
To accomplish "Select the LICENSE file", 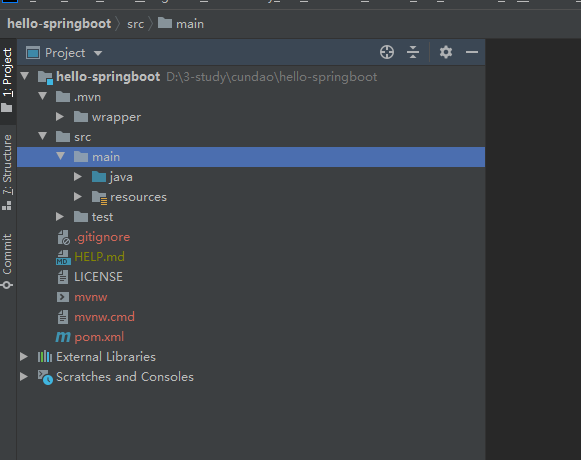I will (98, 277).
